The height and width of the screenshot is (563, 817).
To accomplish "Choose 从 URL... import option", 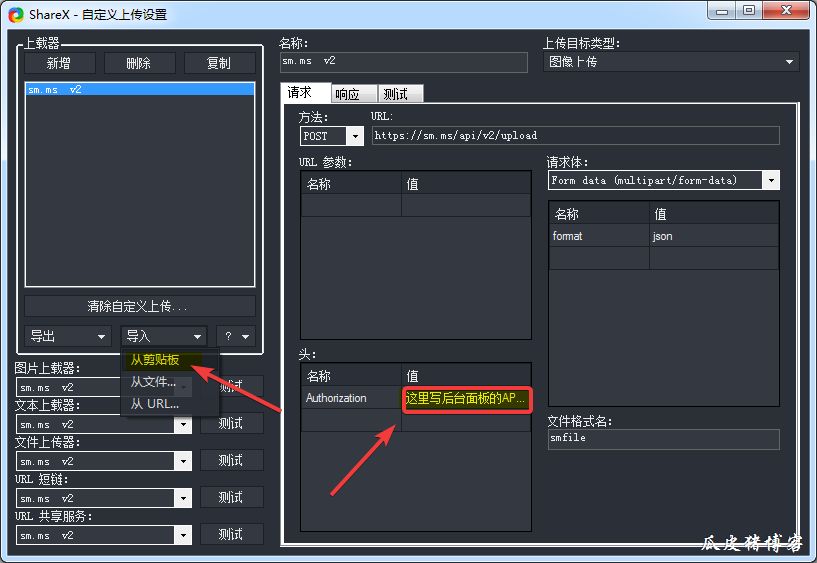I will (155, 404).
